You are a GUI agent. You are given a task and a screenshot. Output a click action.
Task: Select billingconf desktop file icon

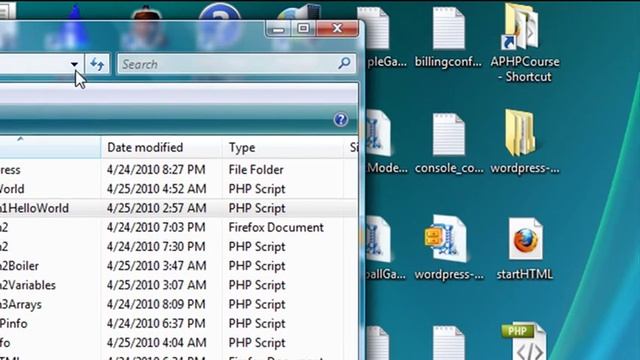click(x=448, y=38)
